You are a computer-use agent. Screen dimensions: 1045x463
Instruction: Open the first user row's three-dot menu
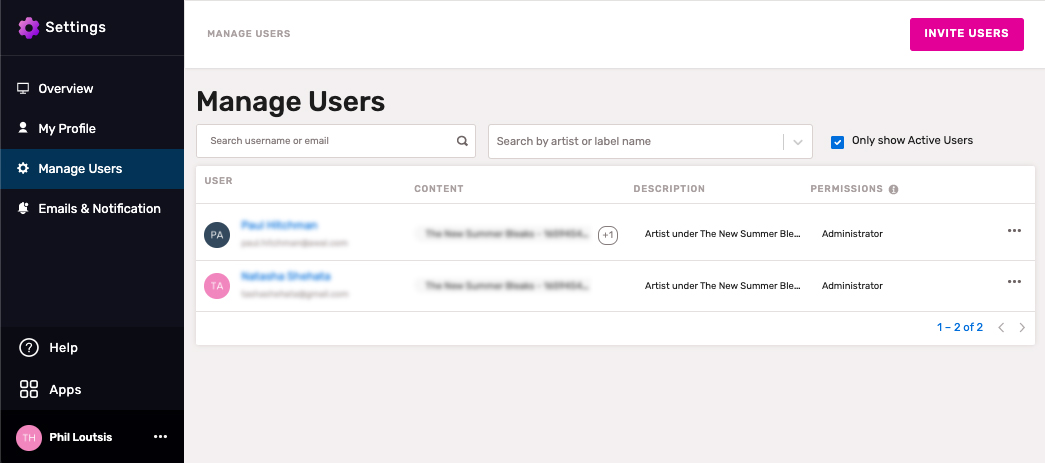tap(1014, 231)
